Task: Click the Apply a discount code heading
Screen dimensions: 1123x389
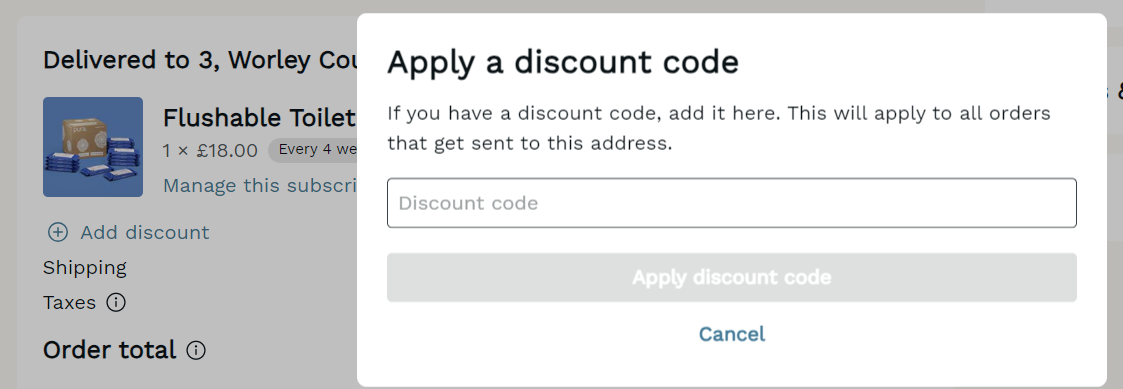Action: point(563,62)
